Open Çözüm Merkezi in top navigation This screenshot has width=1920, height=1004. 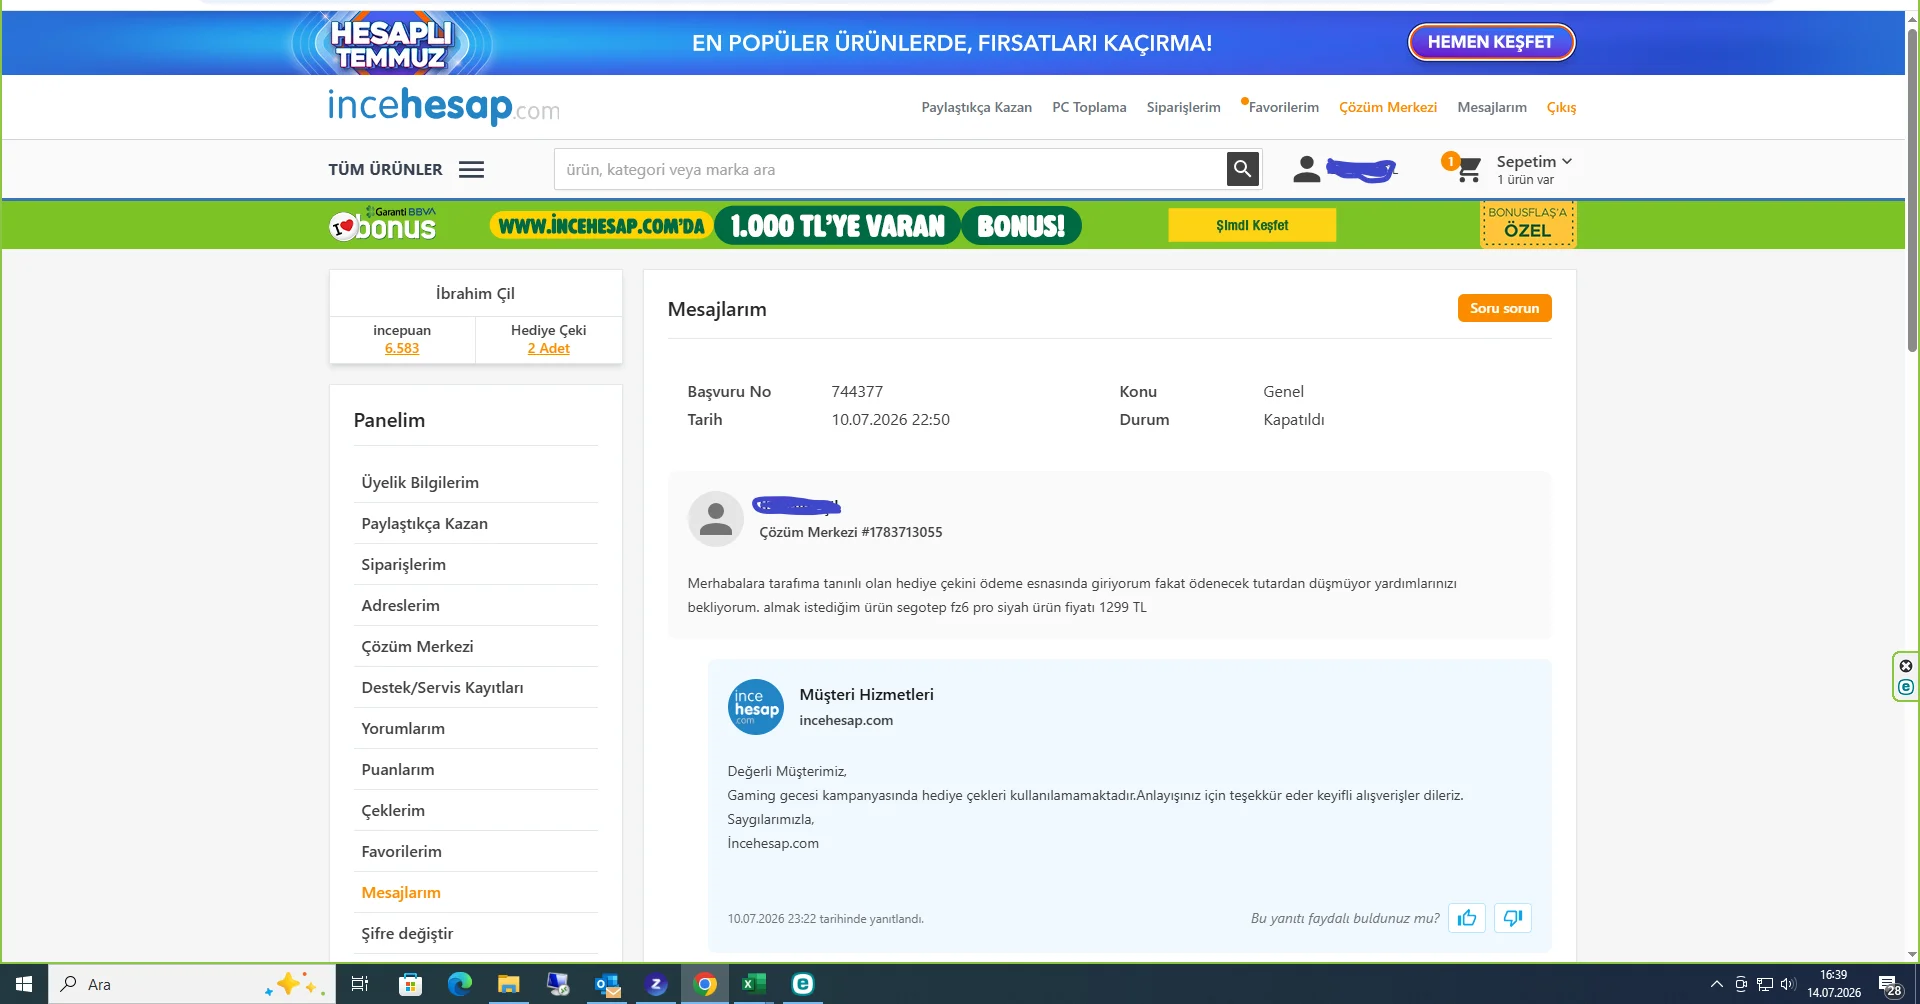(1388, 107)
